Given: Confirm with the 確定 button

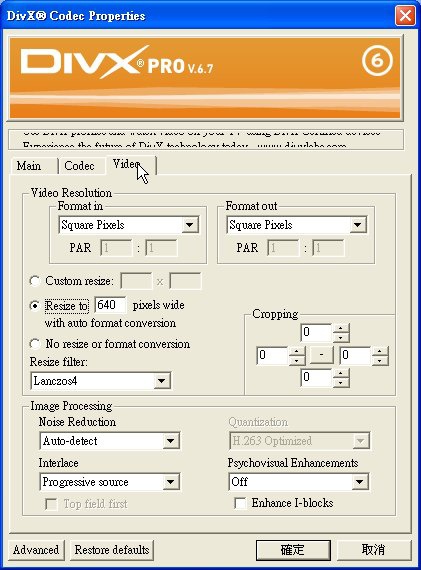Looking at the screenshot, I should click(293, 550).
